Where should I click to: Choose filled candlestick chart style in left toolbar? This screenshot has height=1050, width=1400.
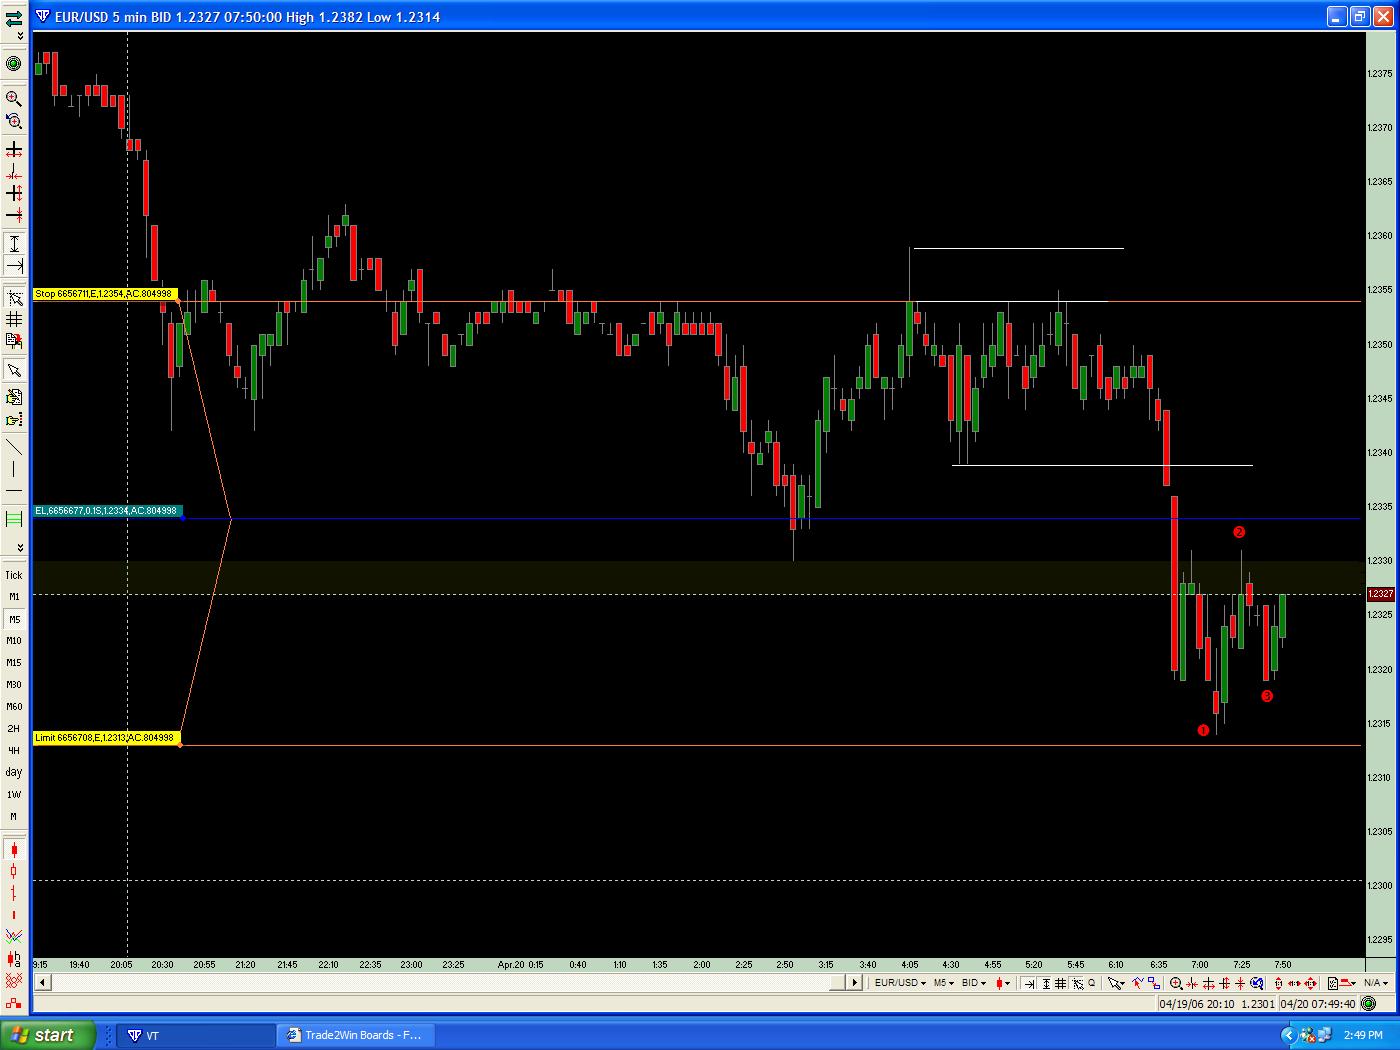click(14, 849)
